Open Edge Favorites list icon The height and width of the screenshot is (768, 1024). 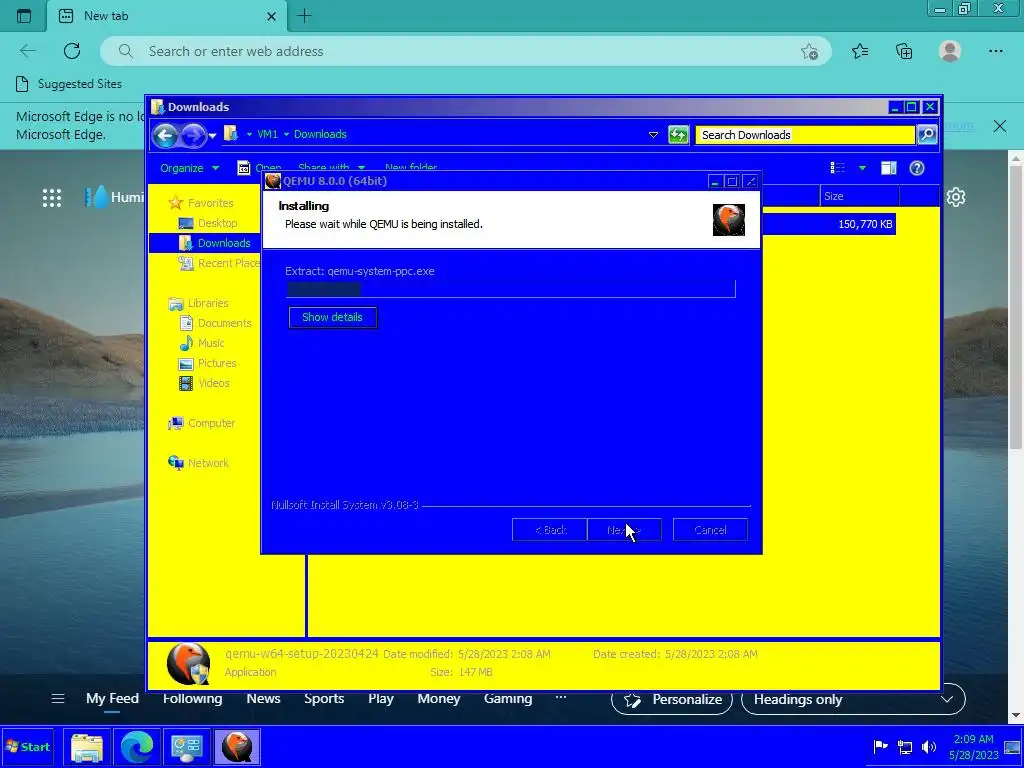[860, 51]
